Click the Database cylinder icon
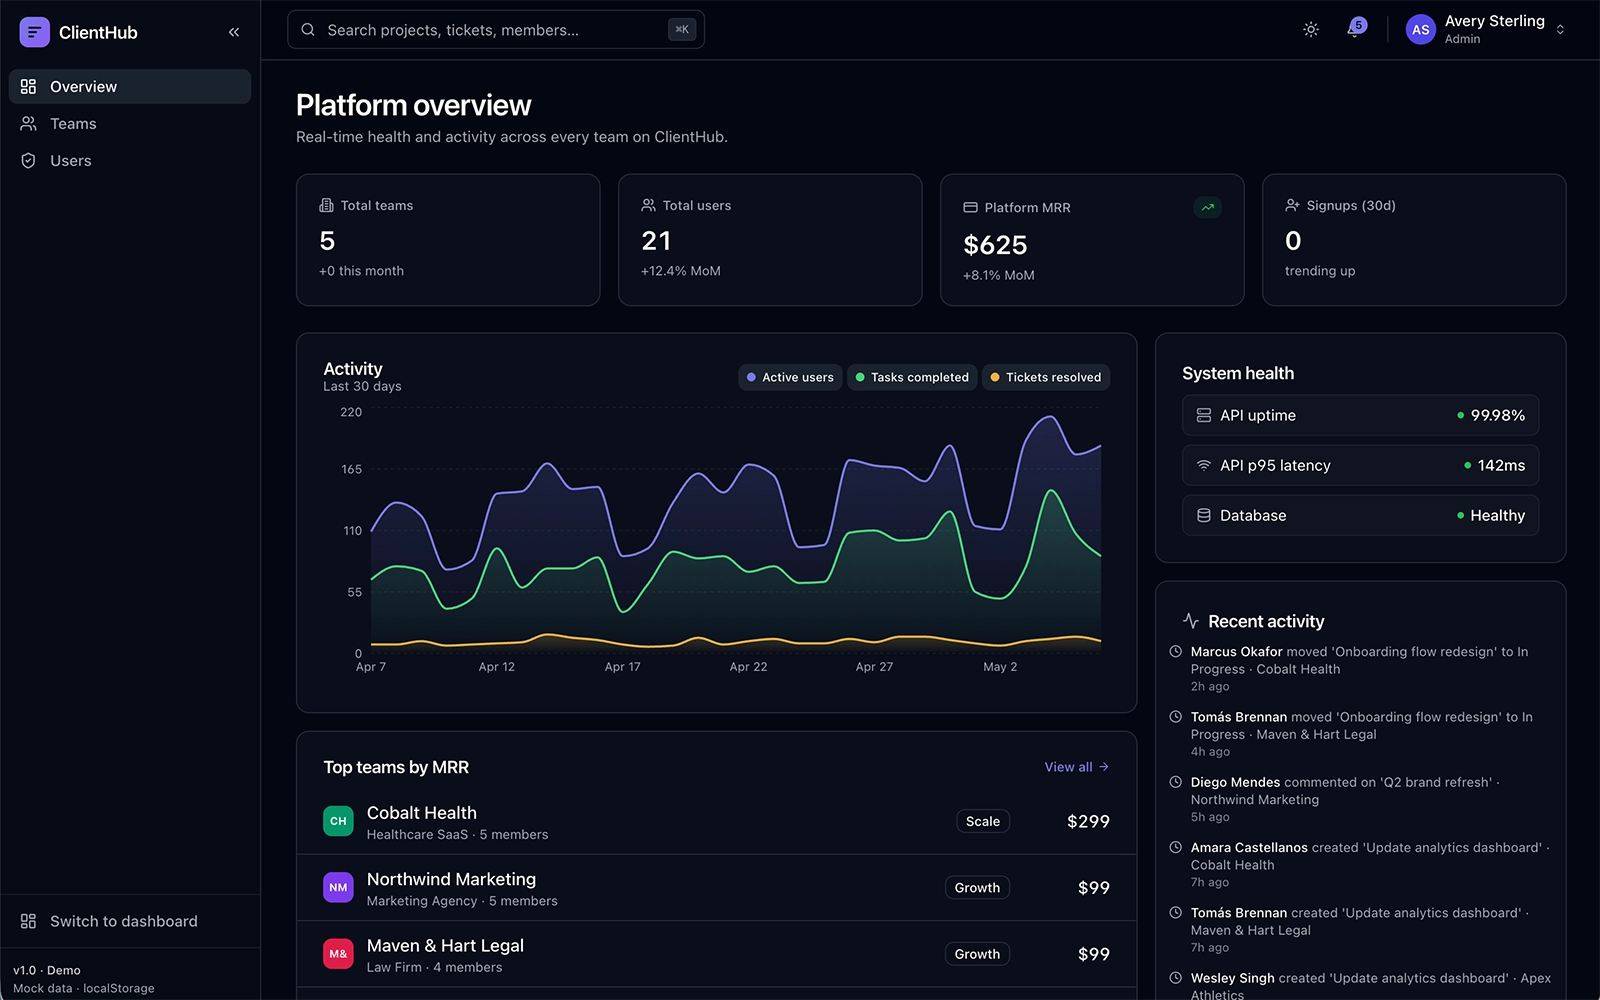Screen dimensions: 1600x1000 click(1204, 515)
